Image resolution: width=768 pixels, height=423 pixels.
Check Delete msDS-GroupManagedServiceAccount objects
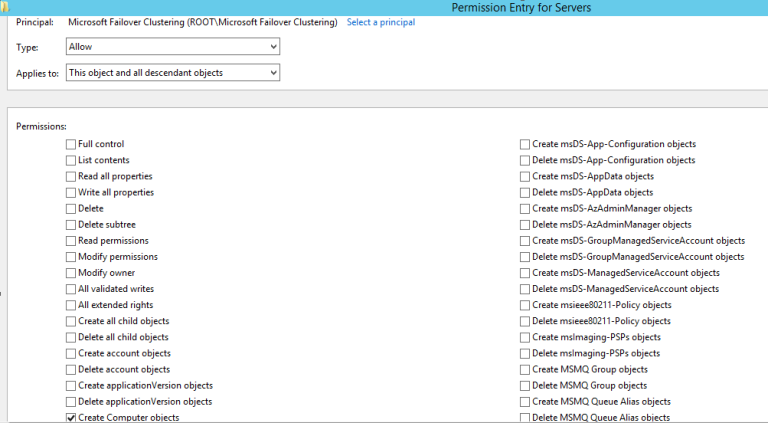click(525, 257)
